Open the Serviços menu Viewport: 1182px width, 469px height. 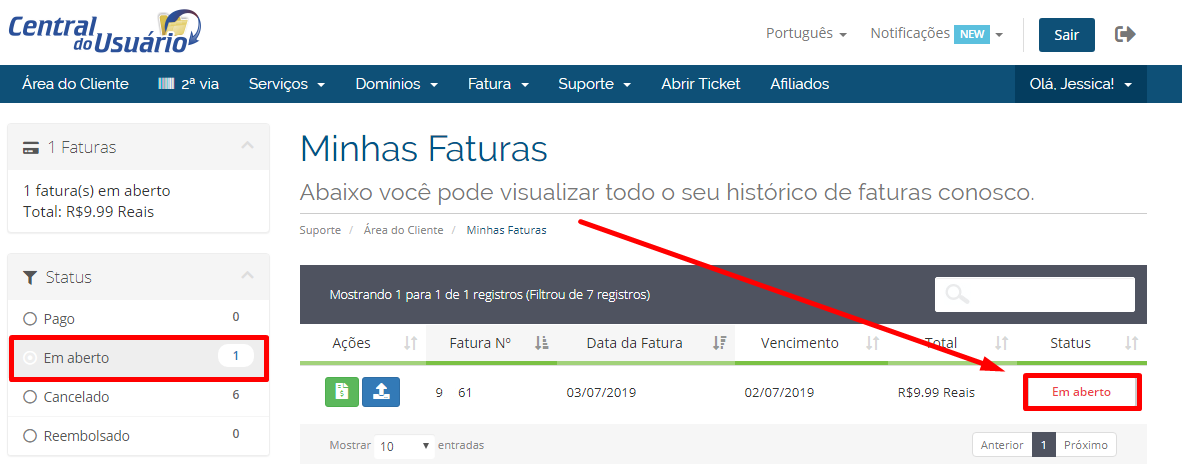coord(287,84)
